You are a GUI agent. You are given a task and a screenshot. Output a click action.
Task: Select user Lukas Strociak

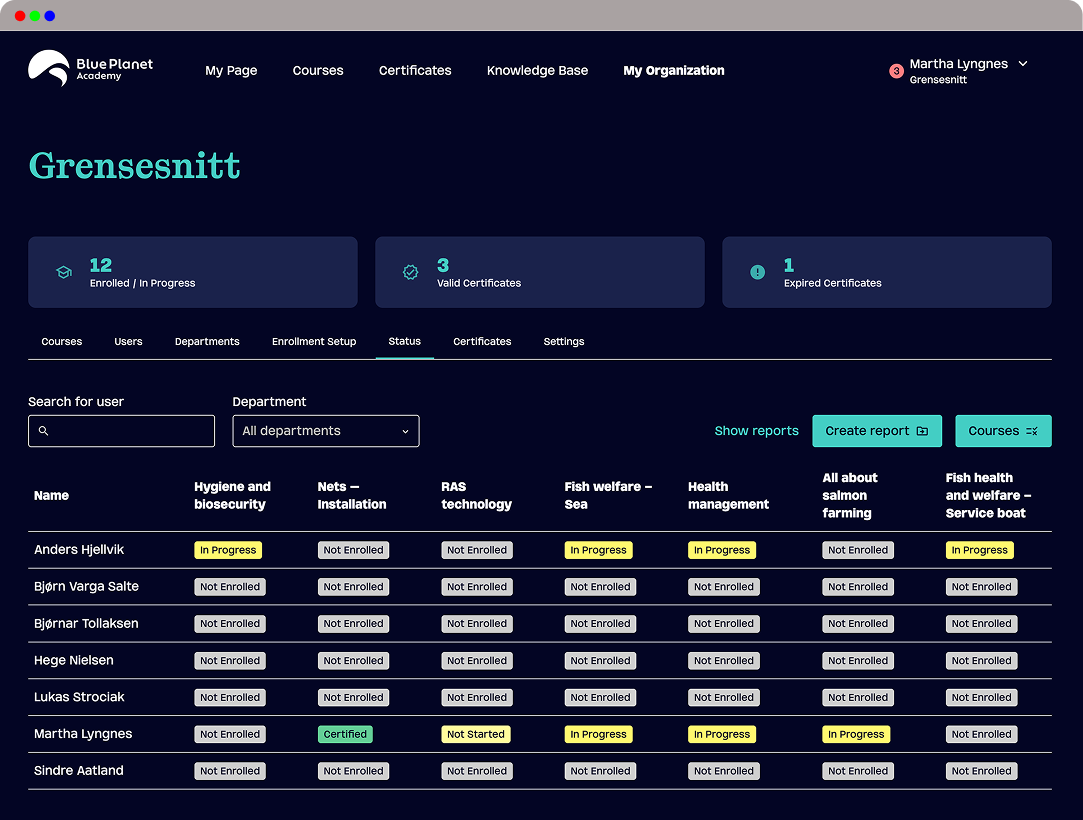pos(79,697)
